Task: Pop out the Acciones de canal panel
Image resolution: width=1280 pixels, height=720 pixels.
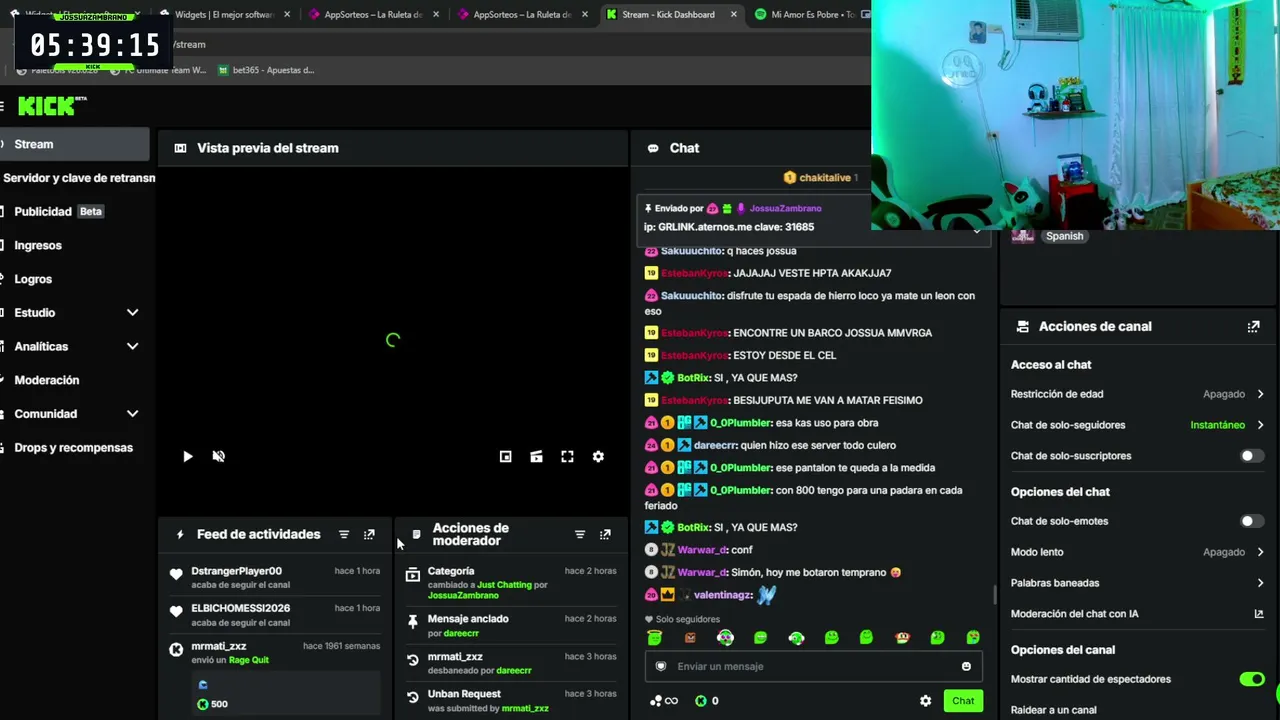Action: coord(1253,327)
